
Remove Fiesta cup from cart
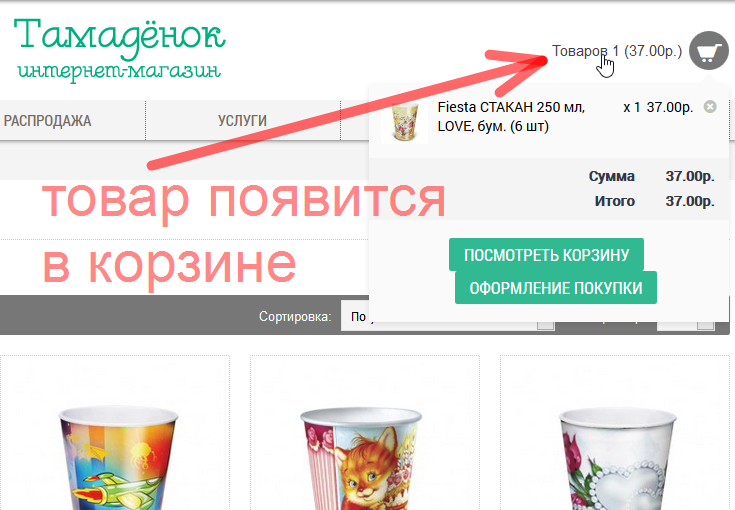coord(710,106)
